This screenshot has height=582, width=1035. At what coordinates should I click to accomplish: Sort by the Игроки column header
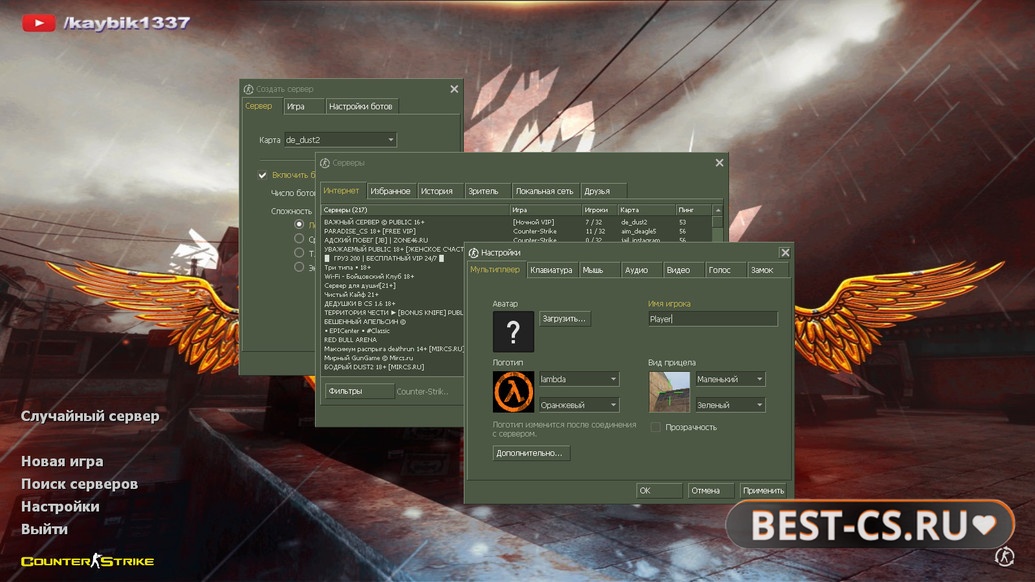pyautogui.click(x=599, y=210)
